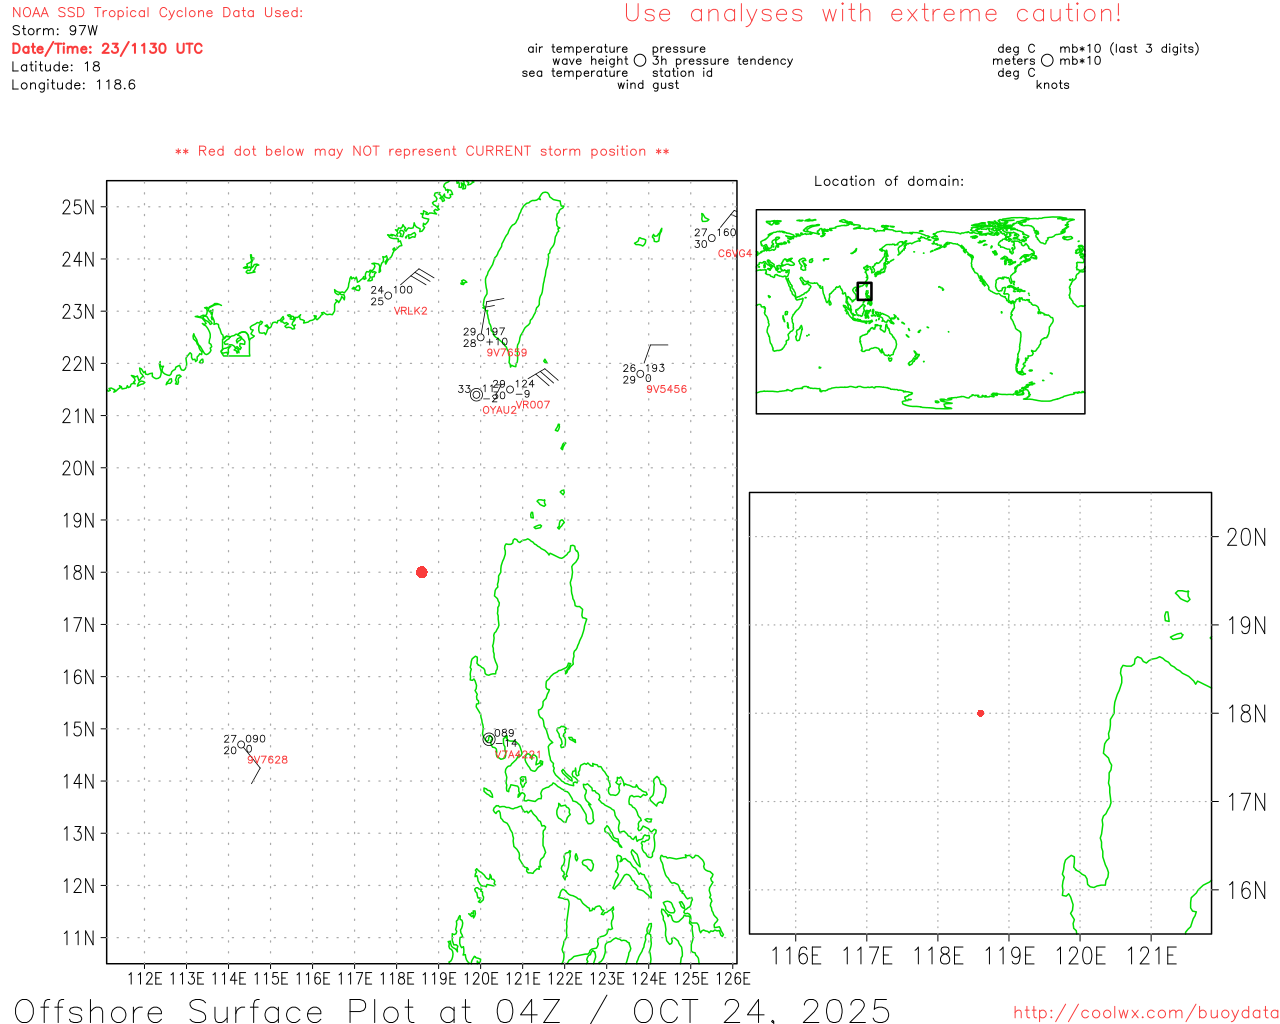Click the 18N latitude label on main map
This screenshot has width=1280, height=1024.
(x=78, y=573)
